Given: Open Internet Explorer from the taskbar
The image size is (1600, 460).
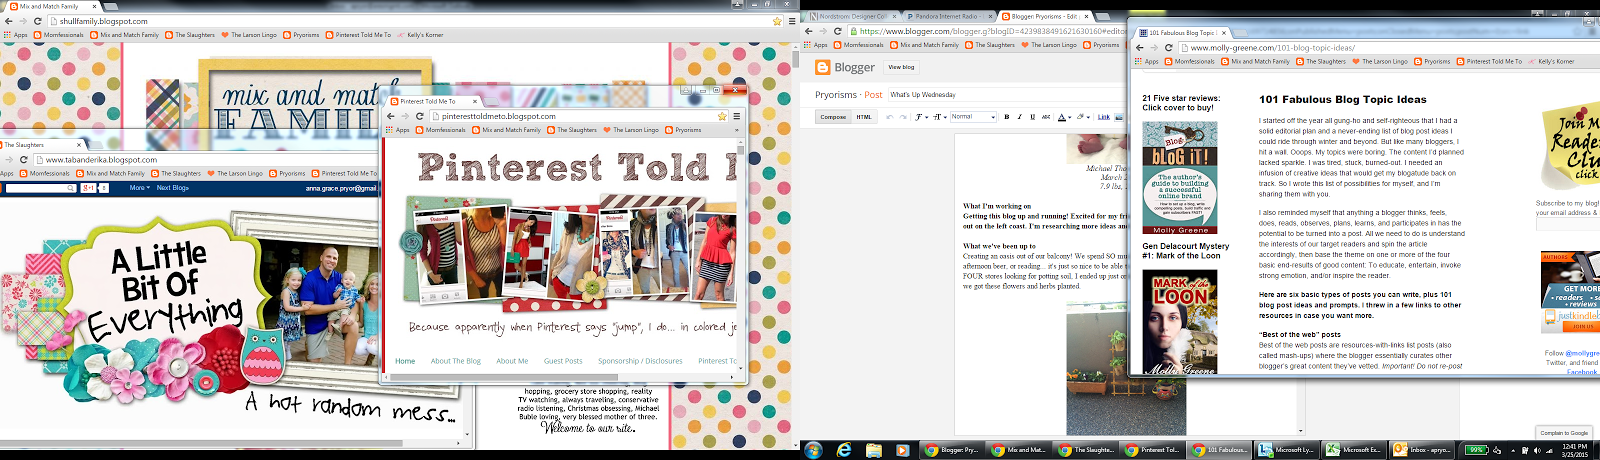Looking at the screenshot, I should [x=844, y=450].
